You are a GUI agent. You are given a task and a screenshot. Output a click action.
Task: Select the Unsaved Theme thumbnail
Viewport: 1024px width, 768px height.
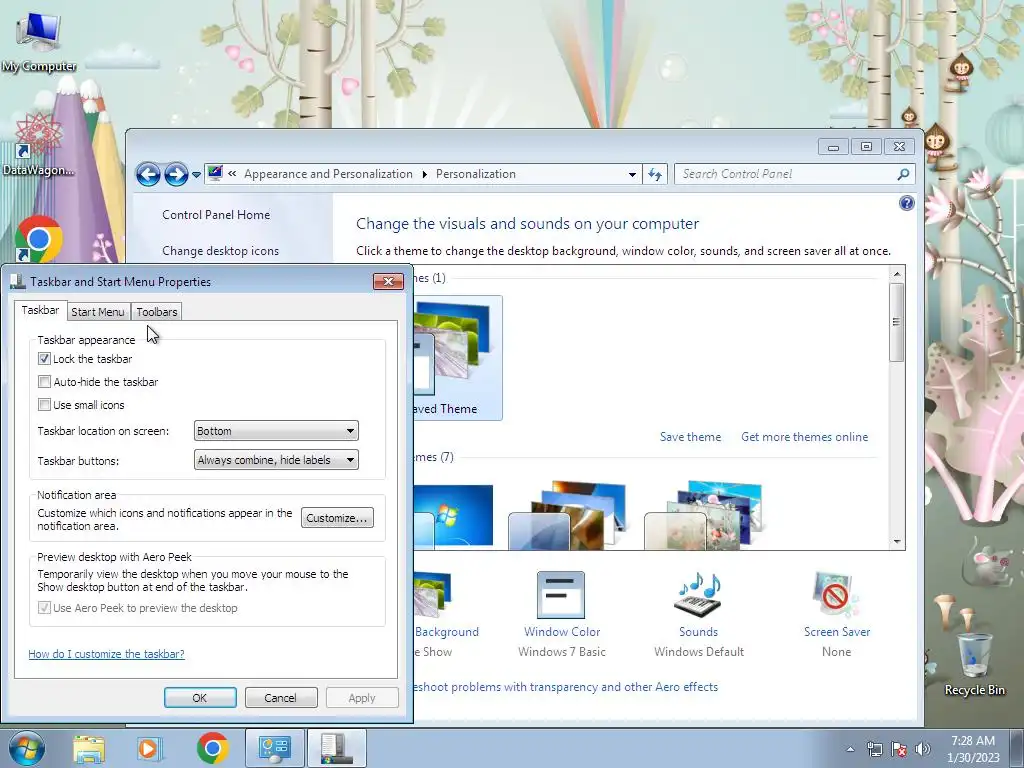click(457, 357)
